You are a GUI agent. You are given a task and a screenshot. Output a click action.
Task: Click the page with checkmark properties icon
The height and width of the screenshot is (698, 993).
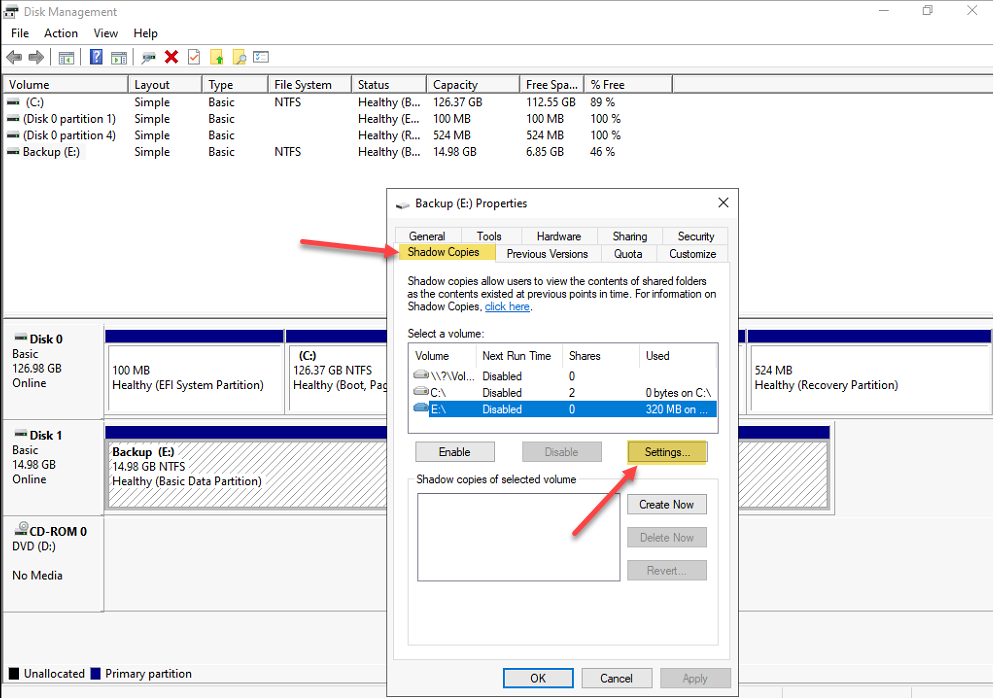click(194, 58)
